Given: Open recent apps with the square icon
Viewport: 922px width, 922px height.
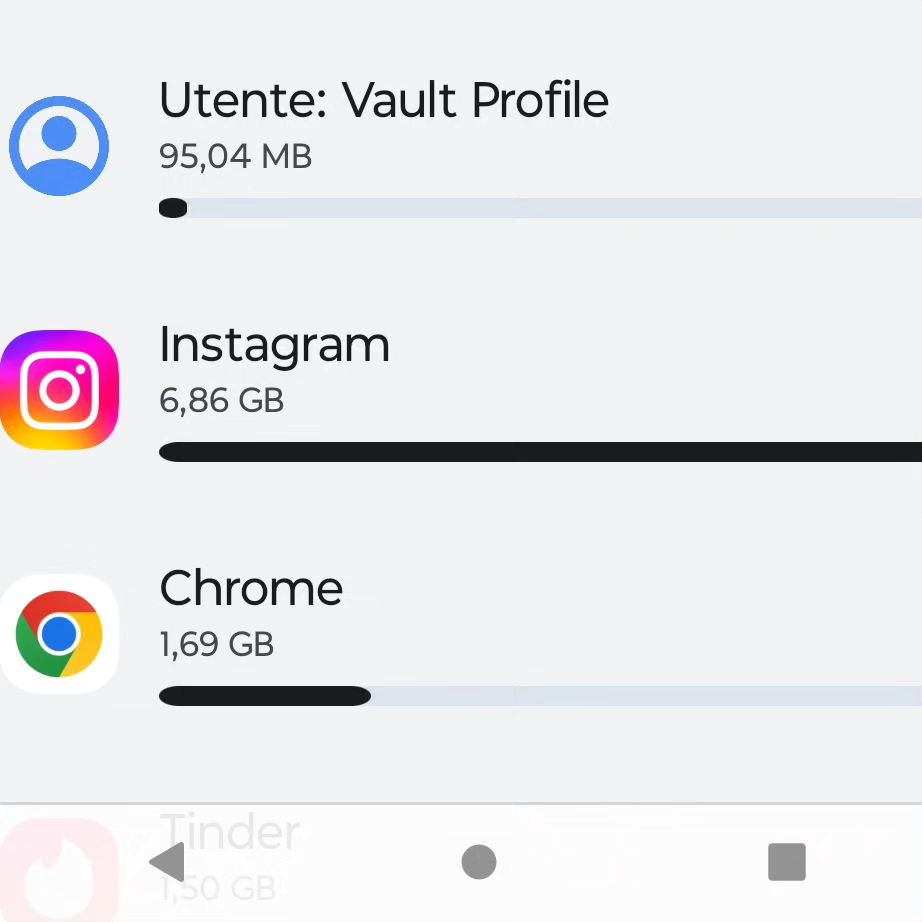Looking at the screenshot, I should [787, 862].
